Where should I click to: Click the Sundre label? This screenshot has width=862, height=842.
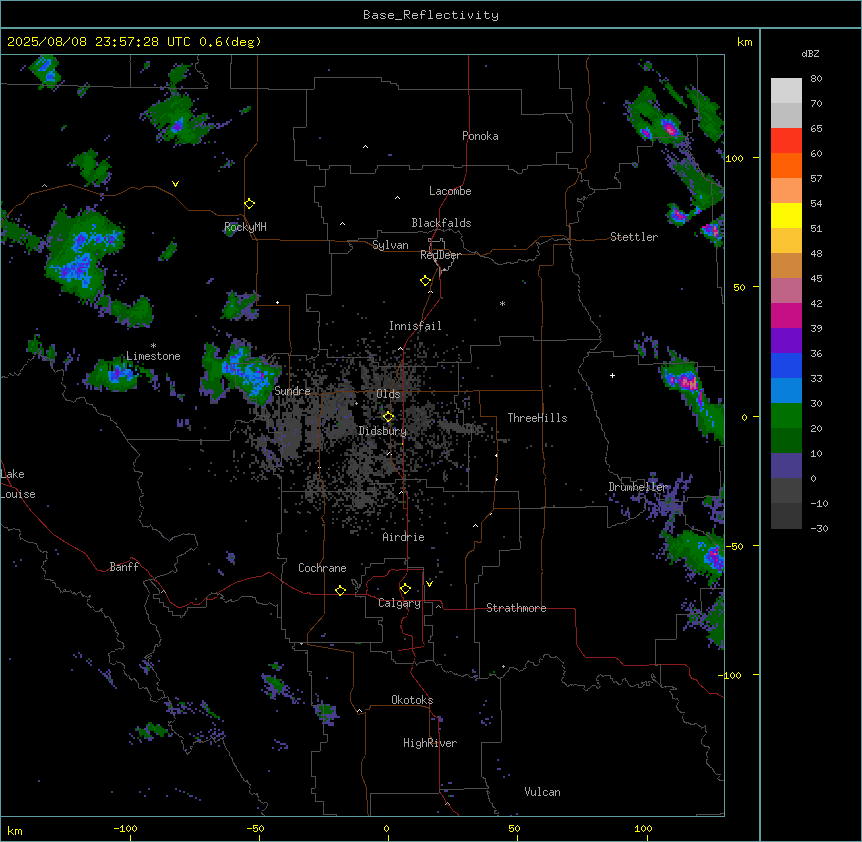click(292, 391)
